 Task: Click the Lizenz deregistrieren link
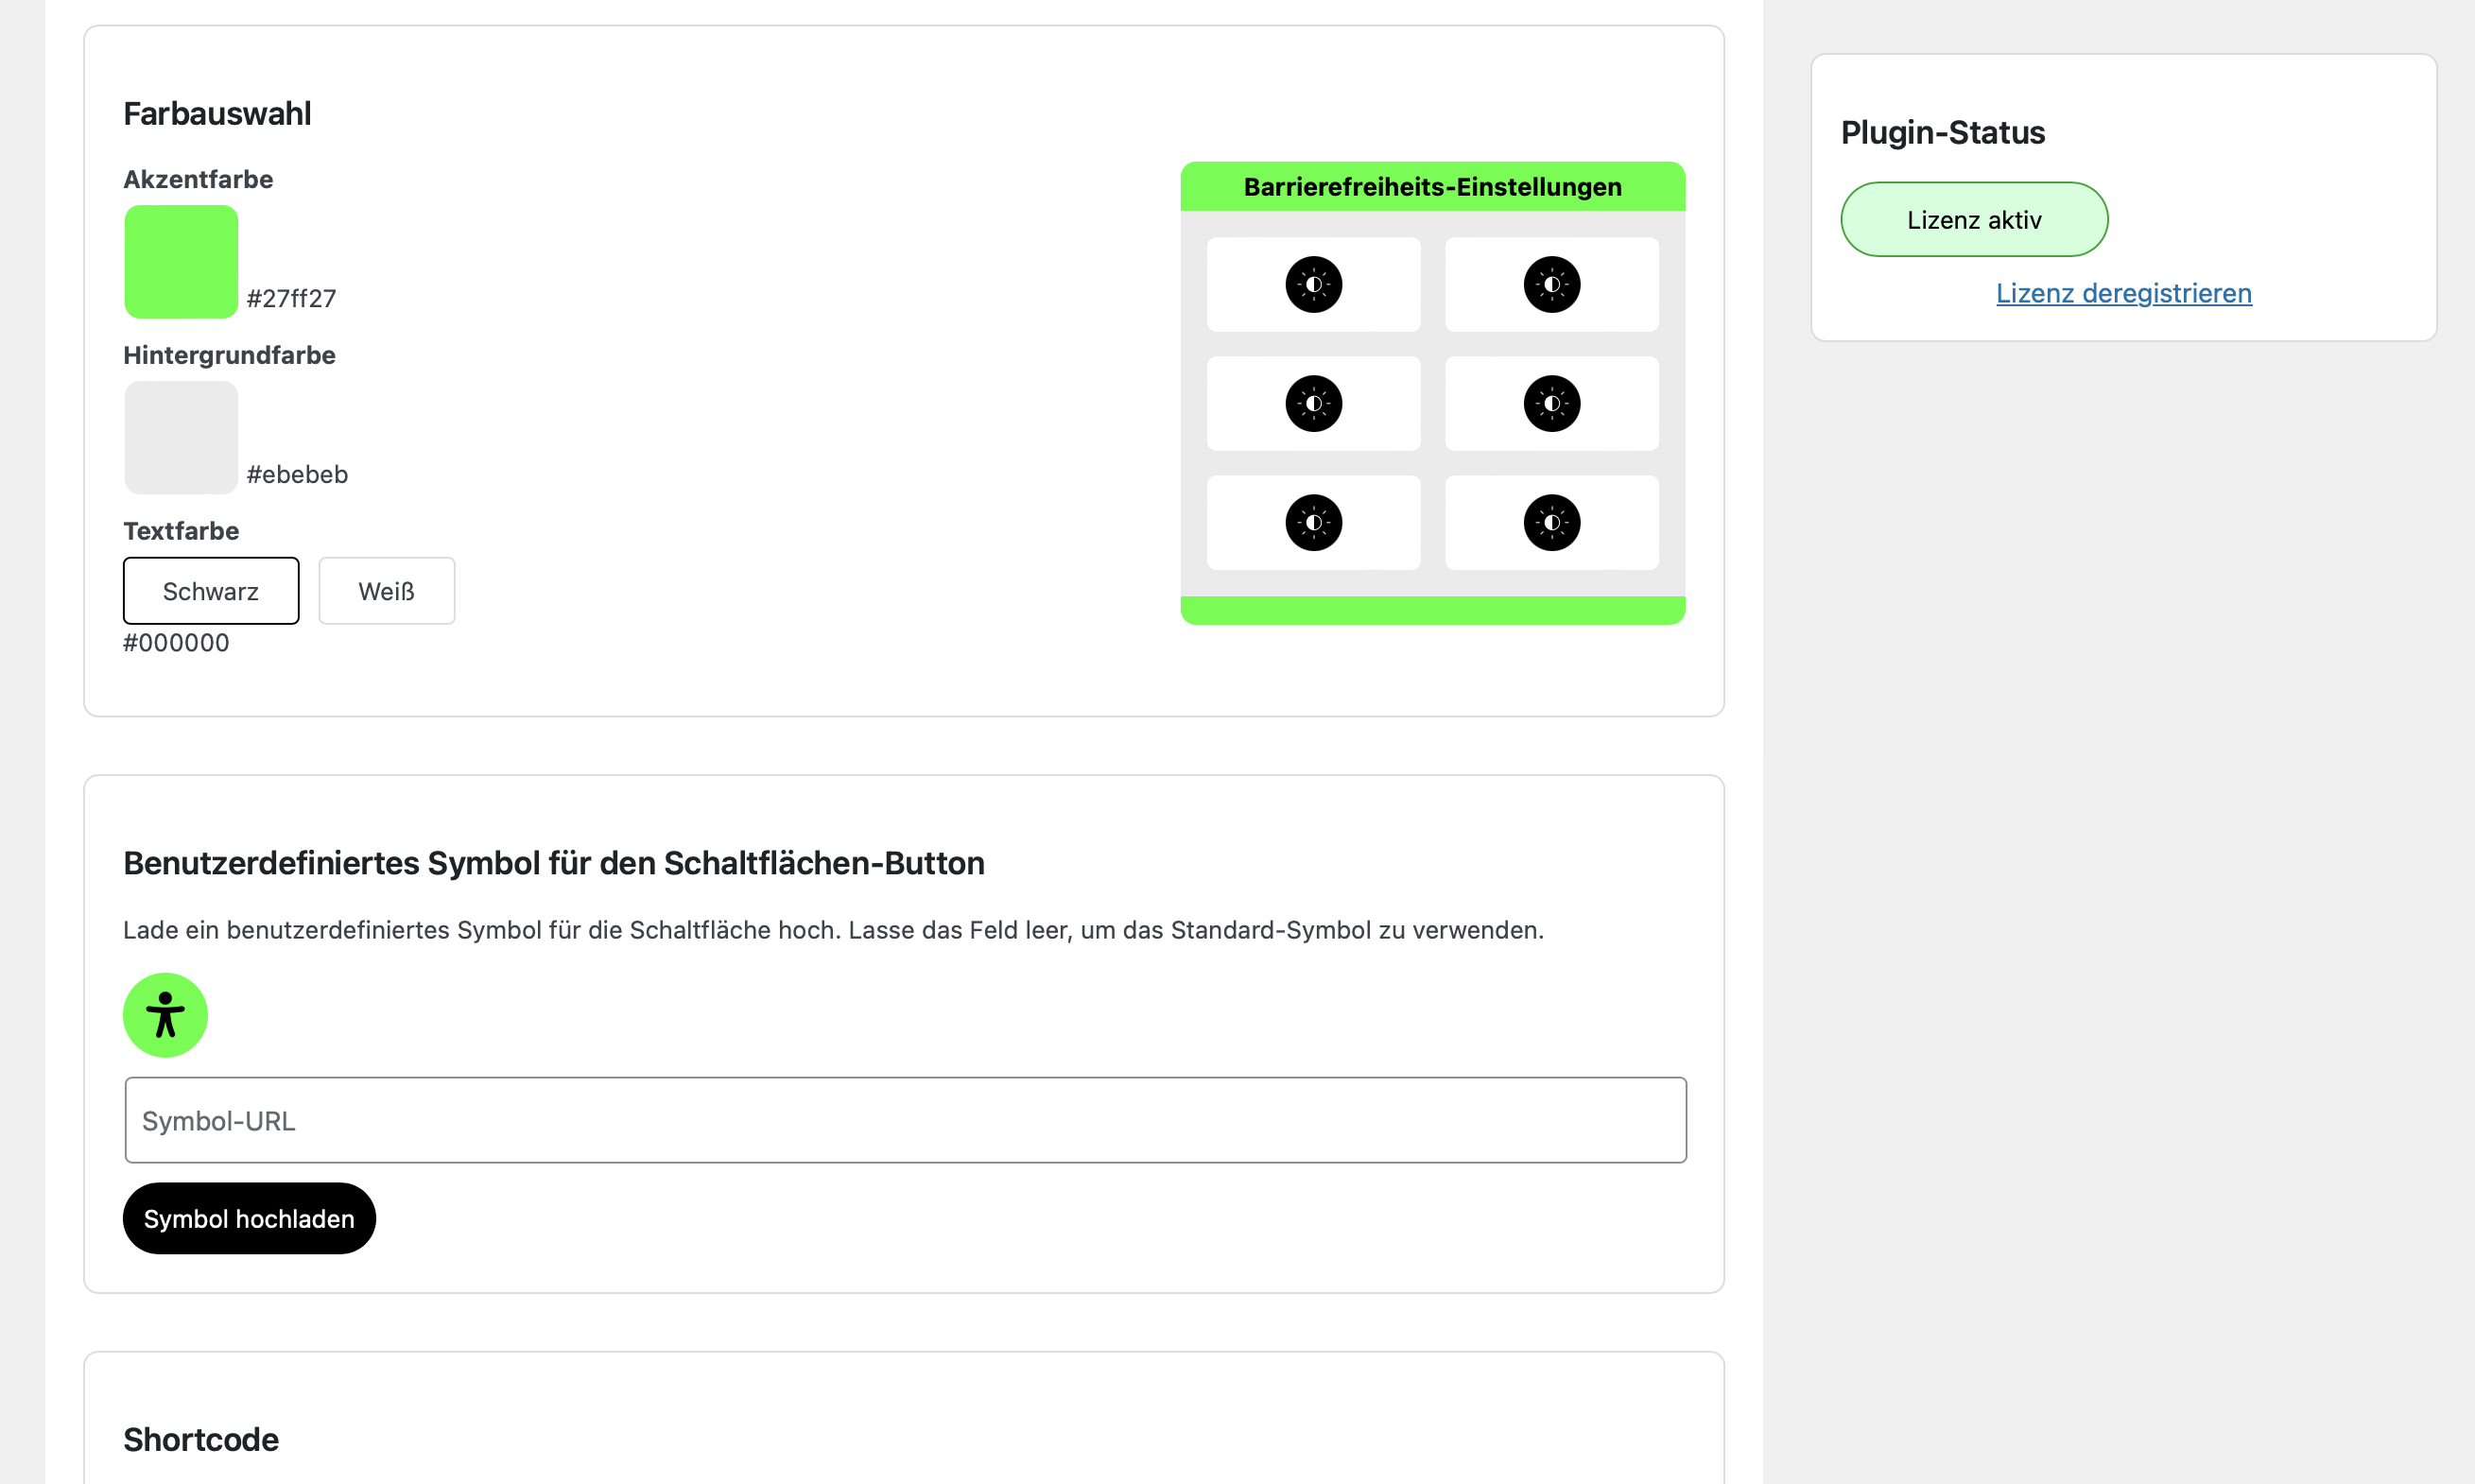point(2123,293)
